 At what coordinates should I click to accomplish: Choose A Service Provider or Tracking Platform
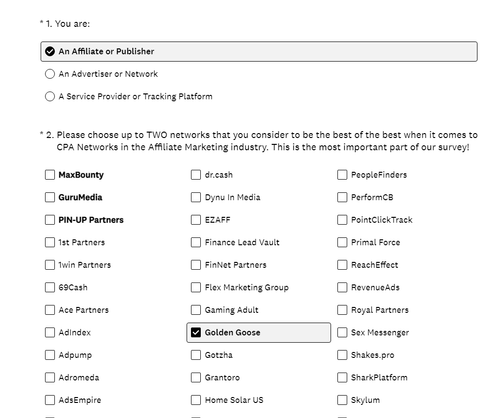point(50,96)
